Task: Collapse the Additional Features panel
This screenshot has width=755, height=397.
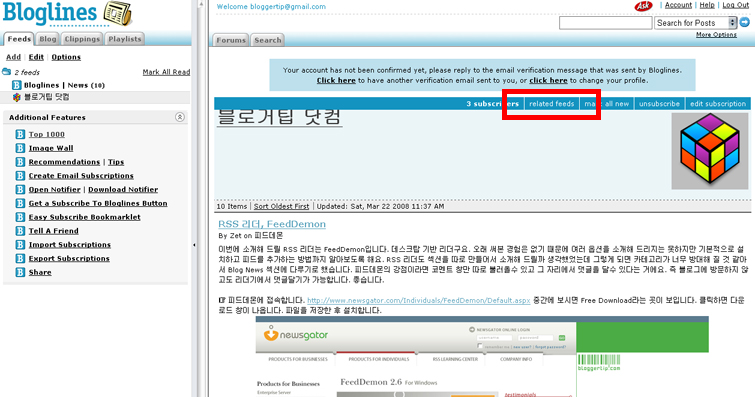Action: [180, 117]
